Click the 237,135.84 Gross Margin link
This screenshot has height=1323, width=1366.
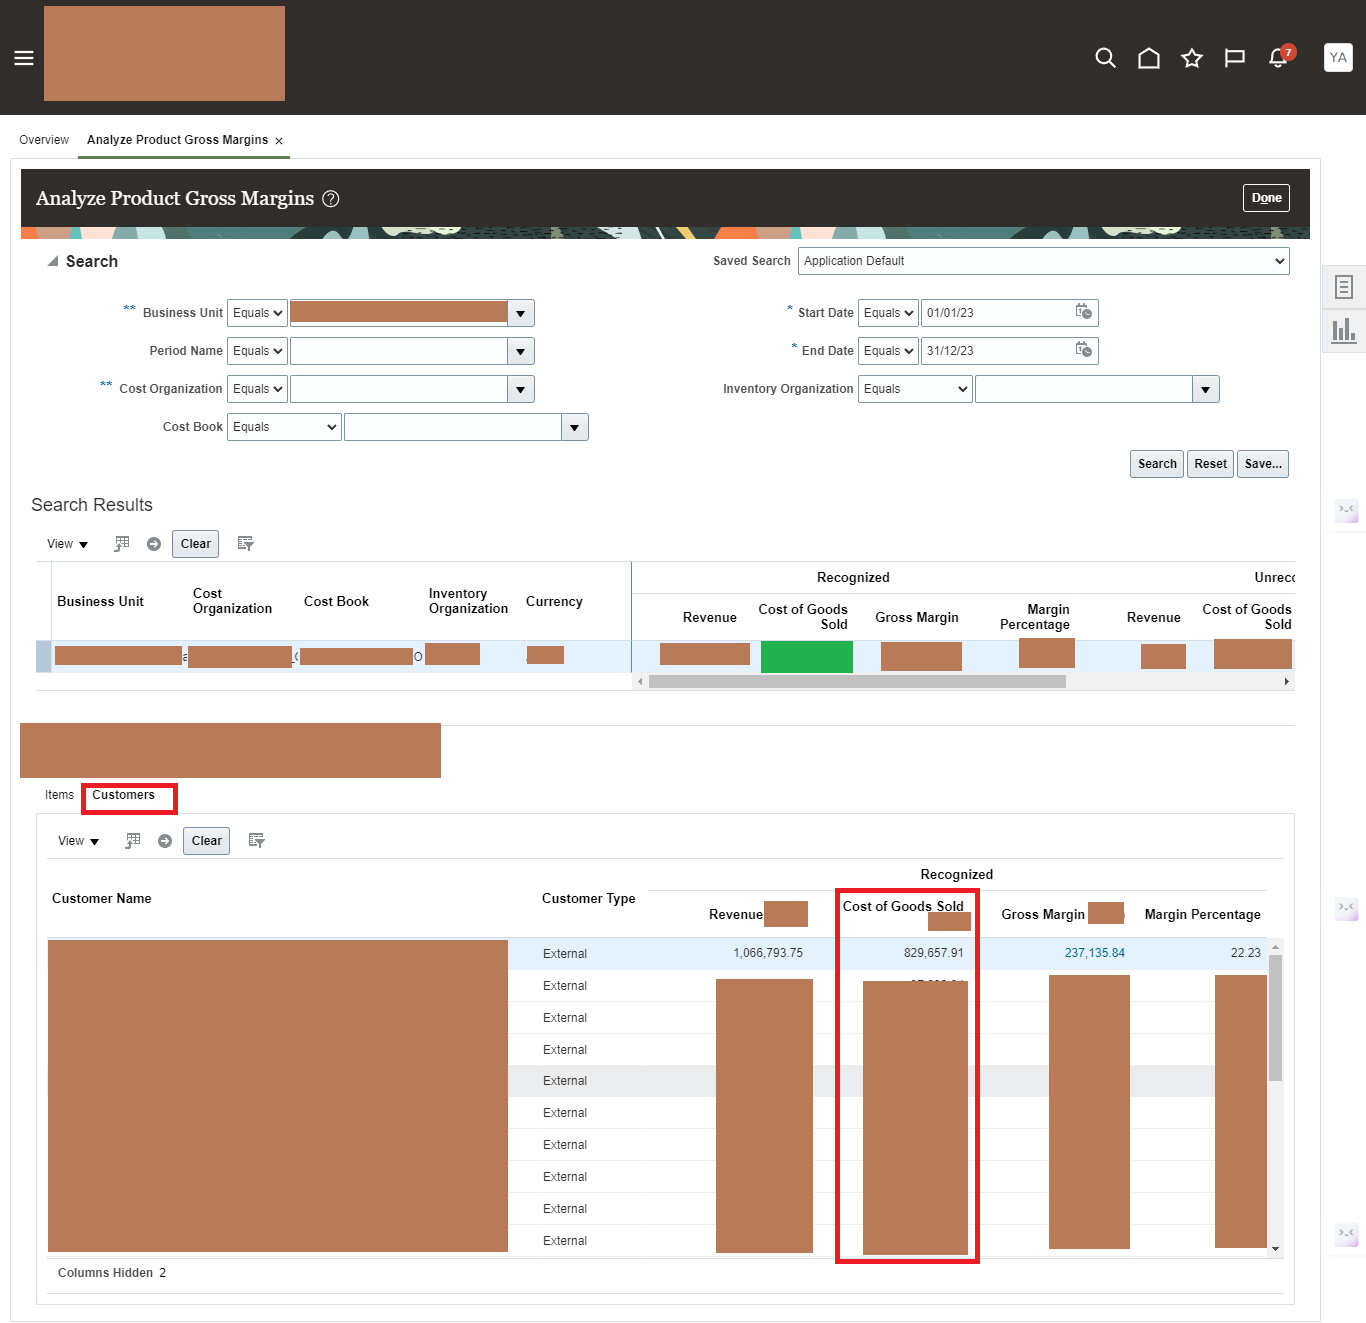1094,953
